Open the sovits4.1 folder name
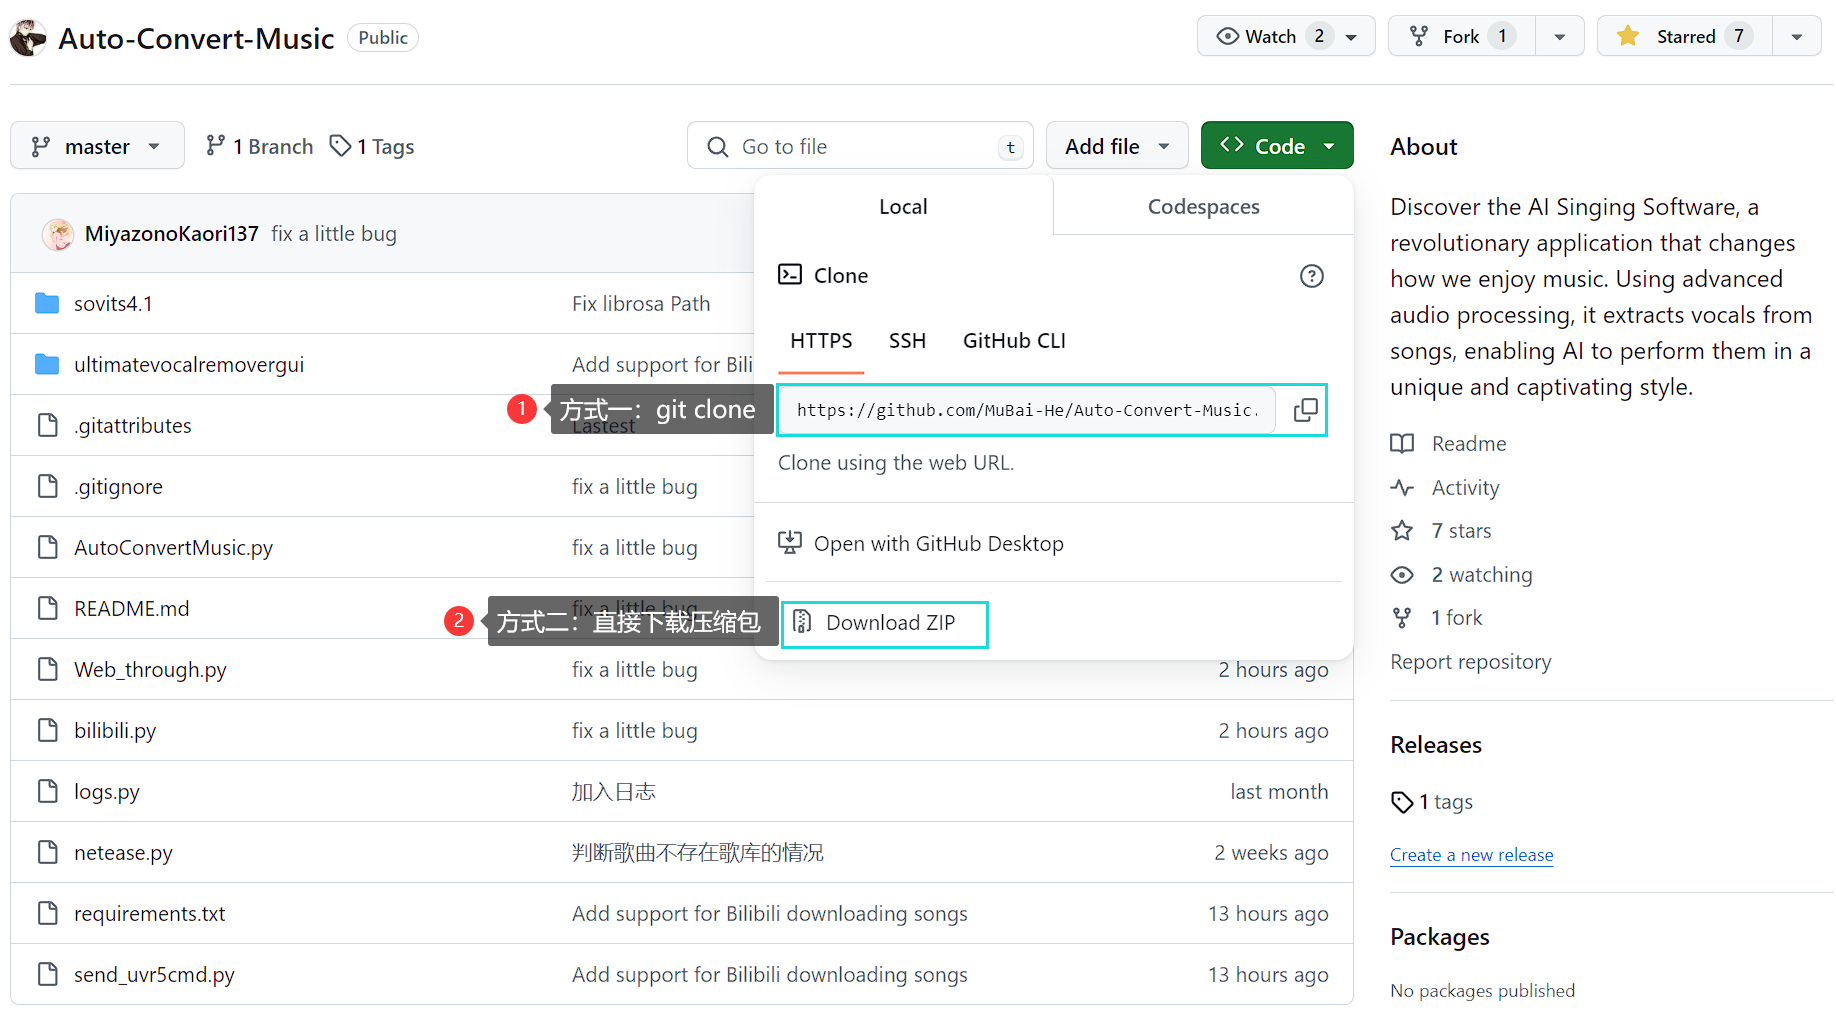The height and width of the screenshot is (1010, 1836). point(113,304)
